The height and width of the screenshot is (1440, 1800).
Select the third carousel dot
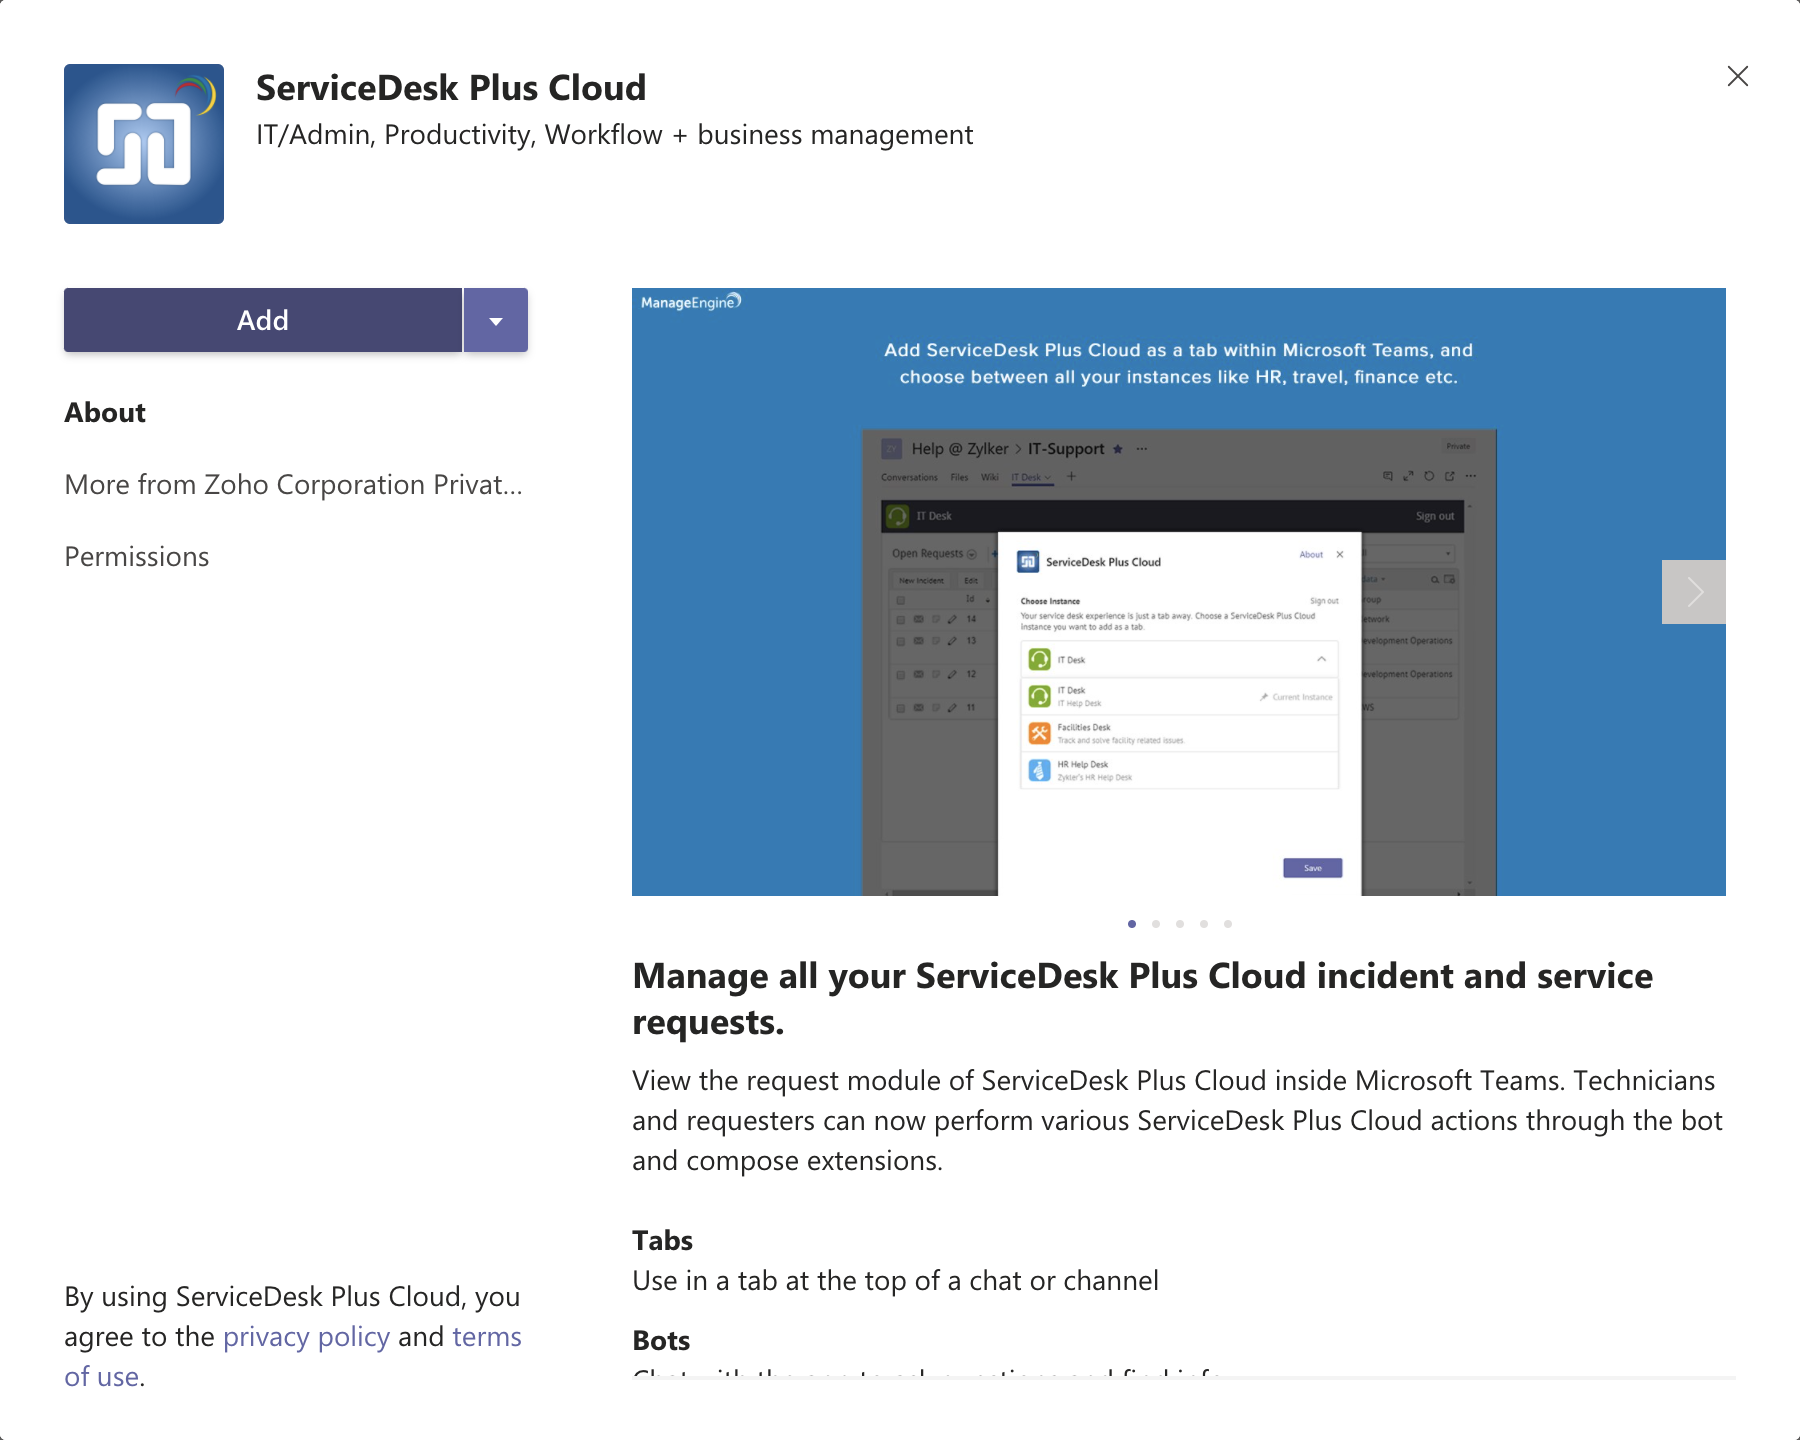click(1180, 924)
